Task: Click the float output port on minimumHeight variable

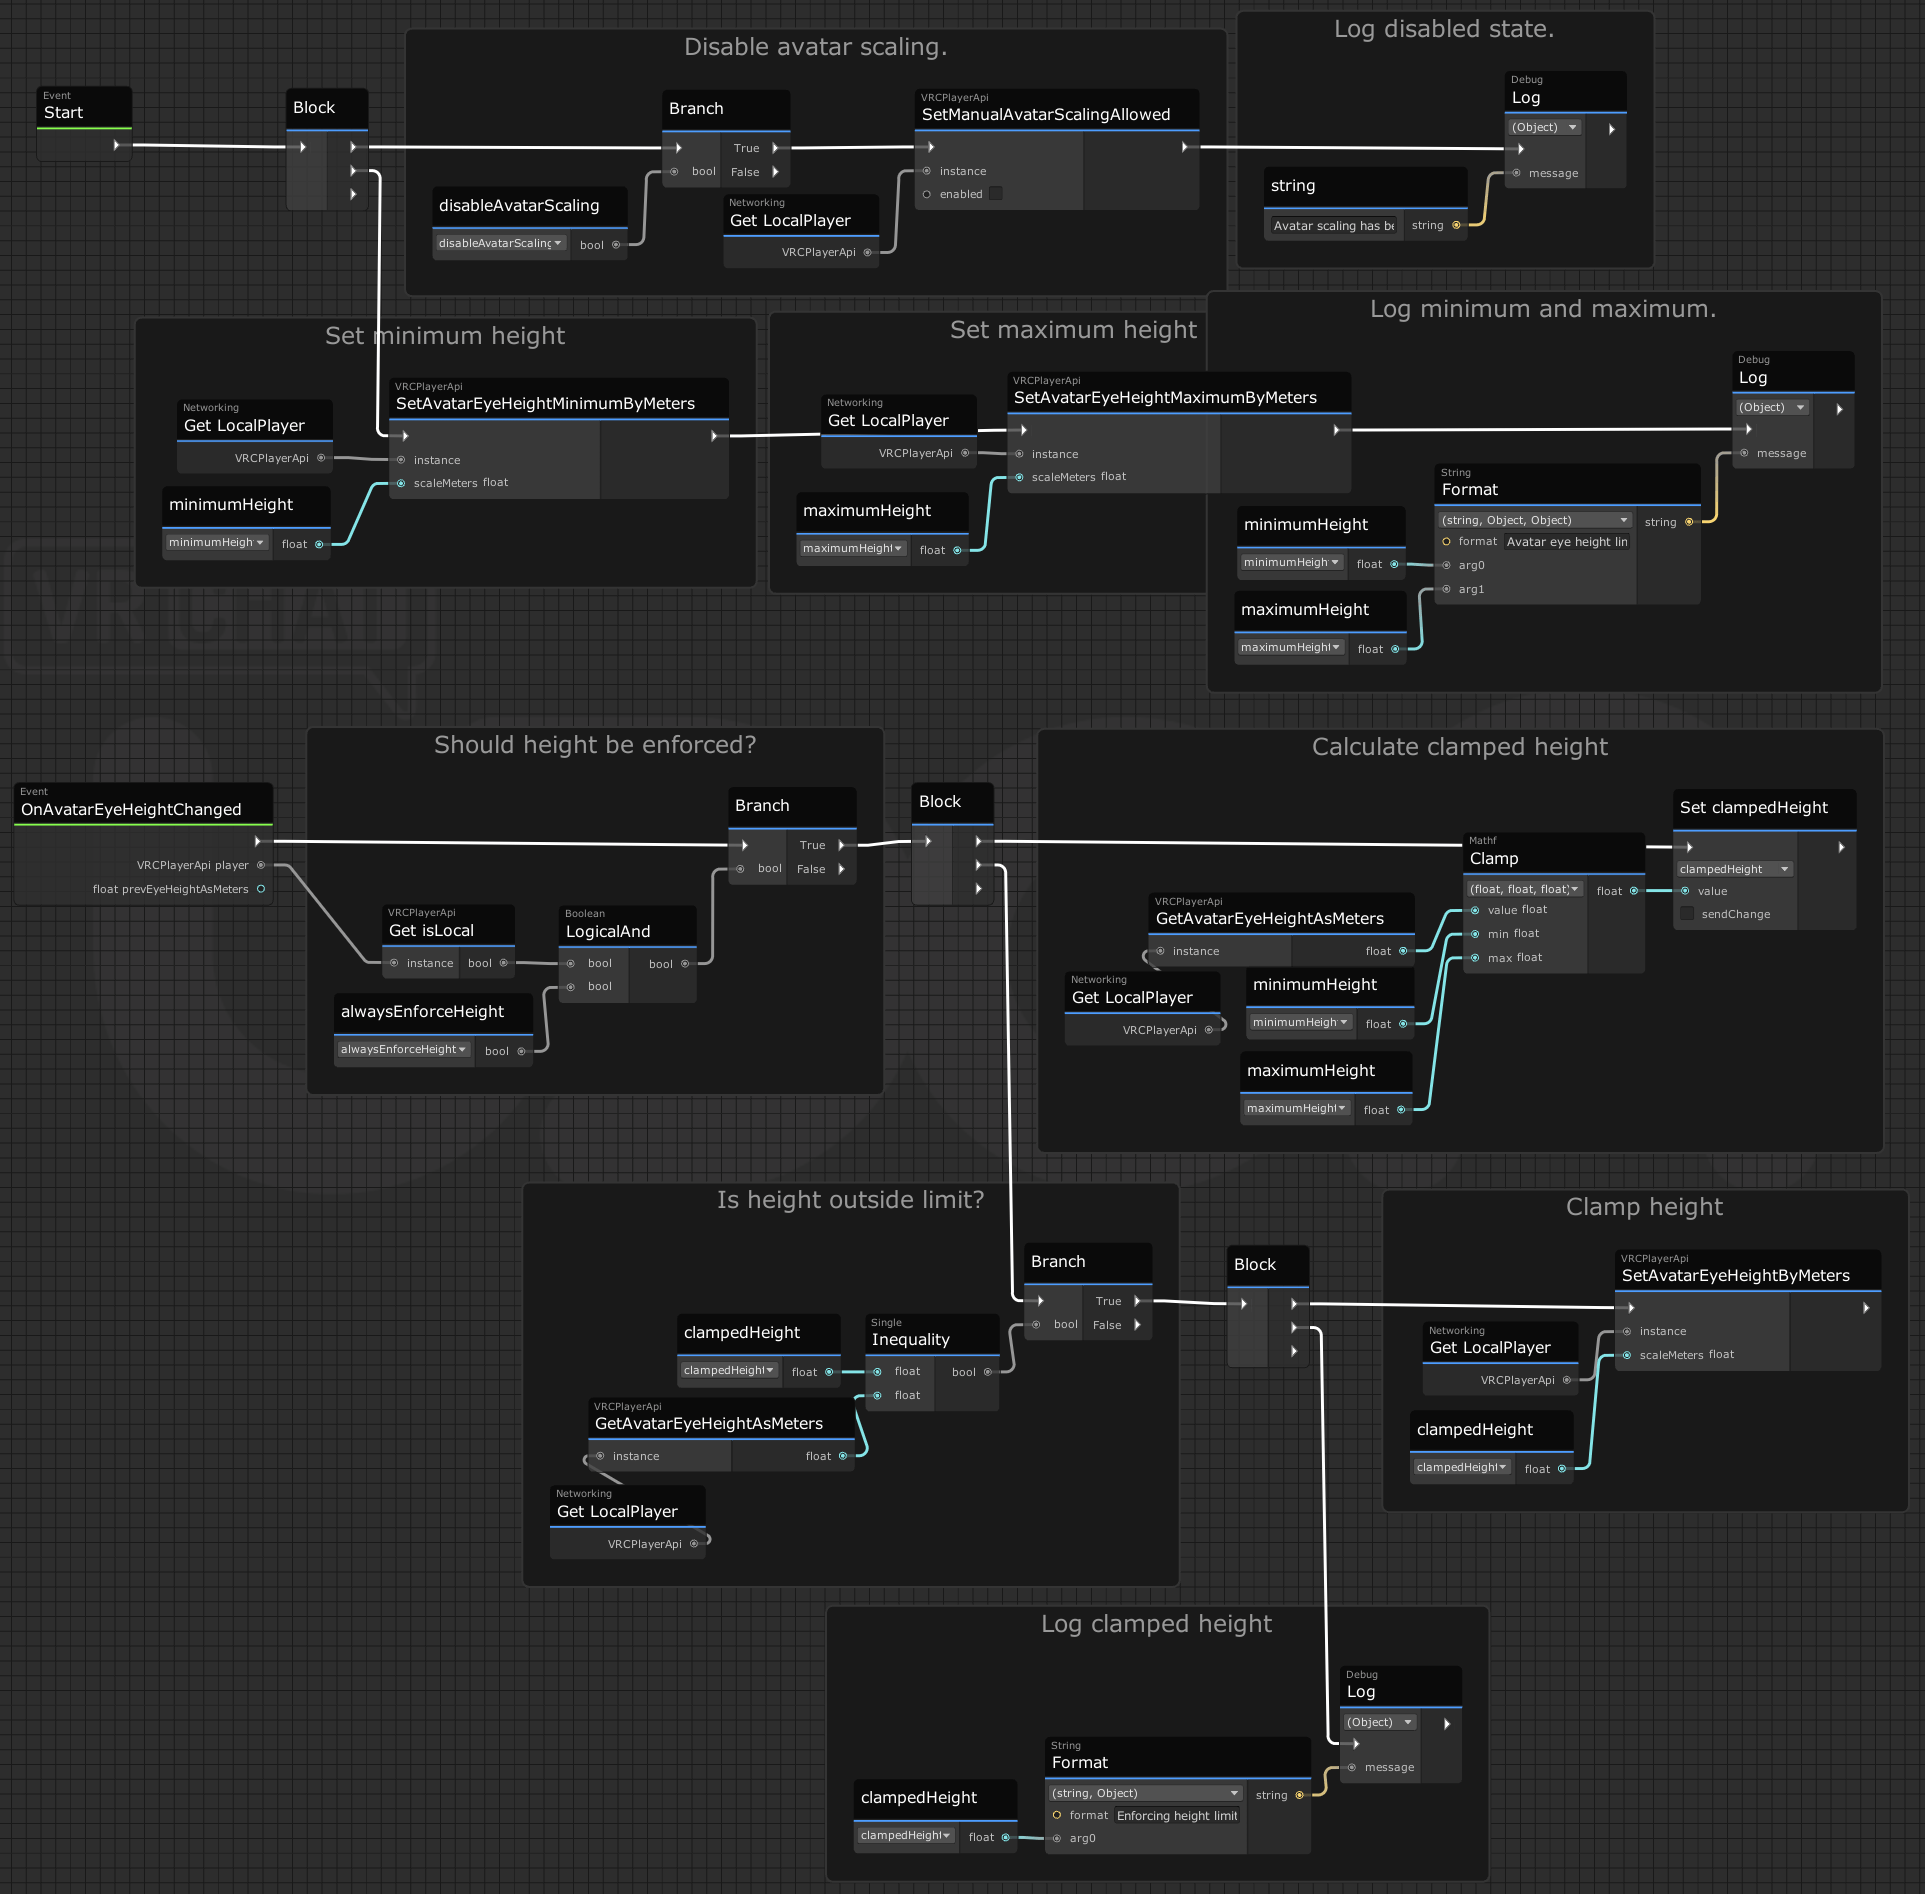Action: point(318,544)
